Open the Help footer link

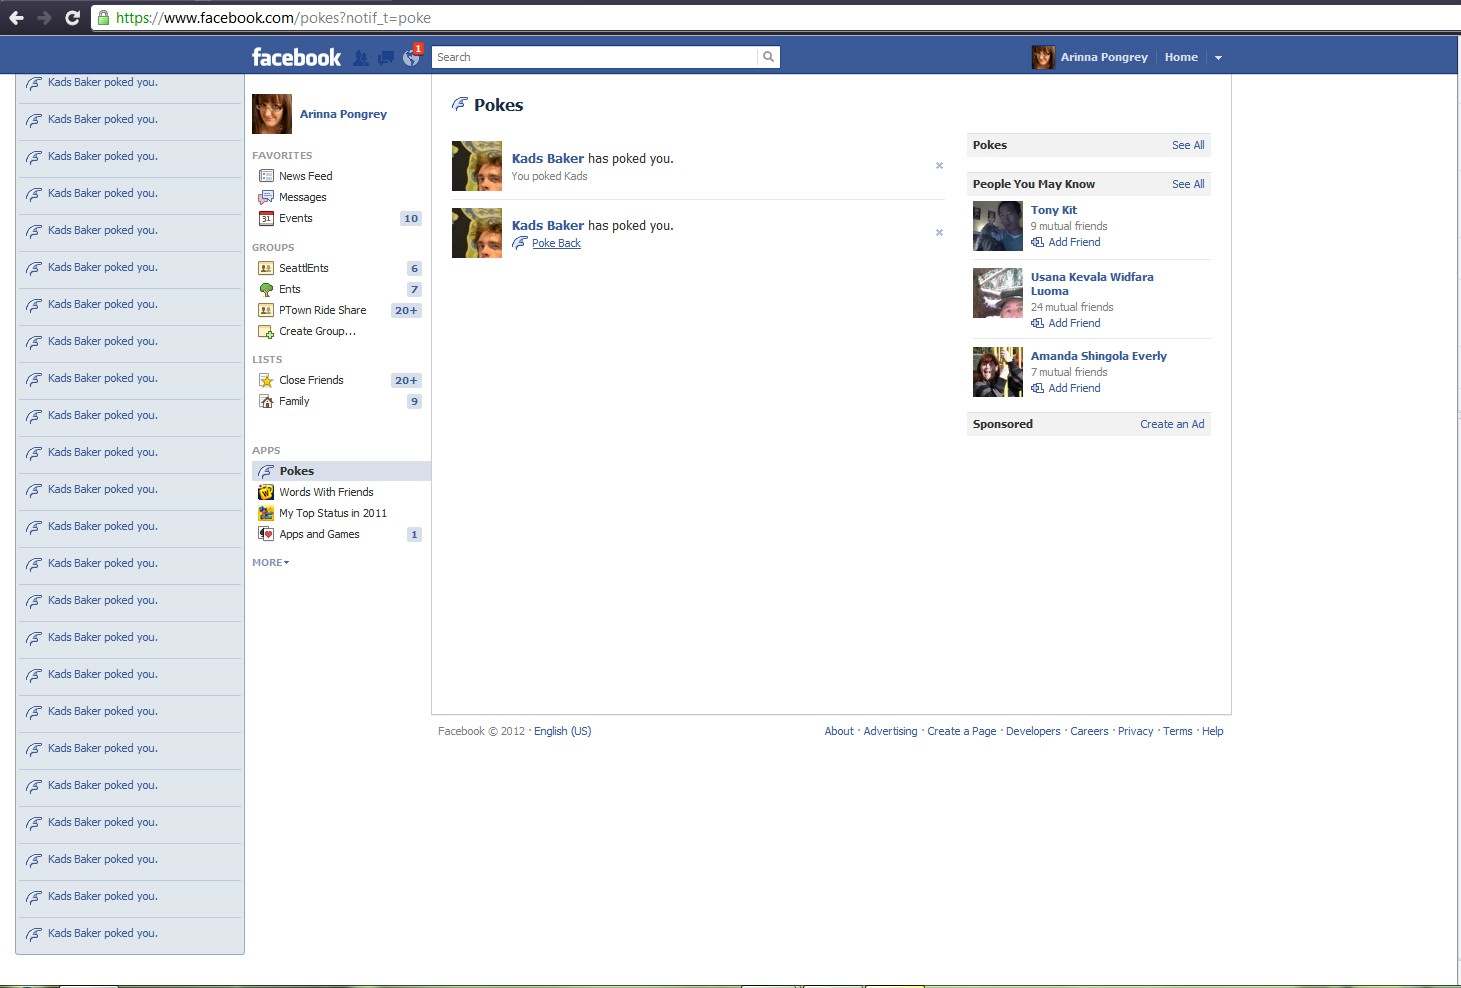point(1213,731)
